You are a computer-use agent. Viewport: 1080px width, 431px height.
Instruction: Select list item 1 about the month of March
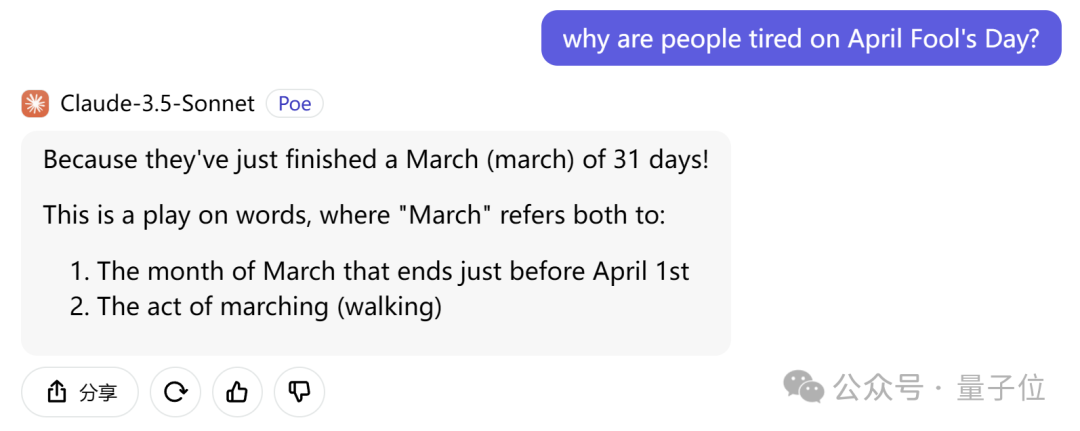(380, 271)
